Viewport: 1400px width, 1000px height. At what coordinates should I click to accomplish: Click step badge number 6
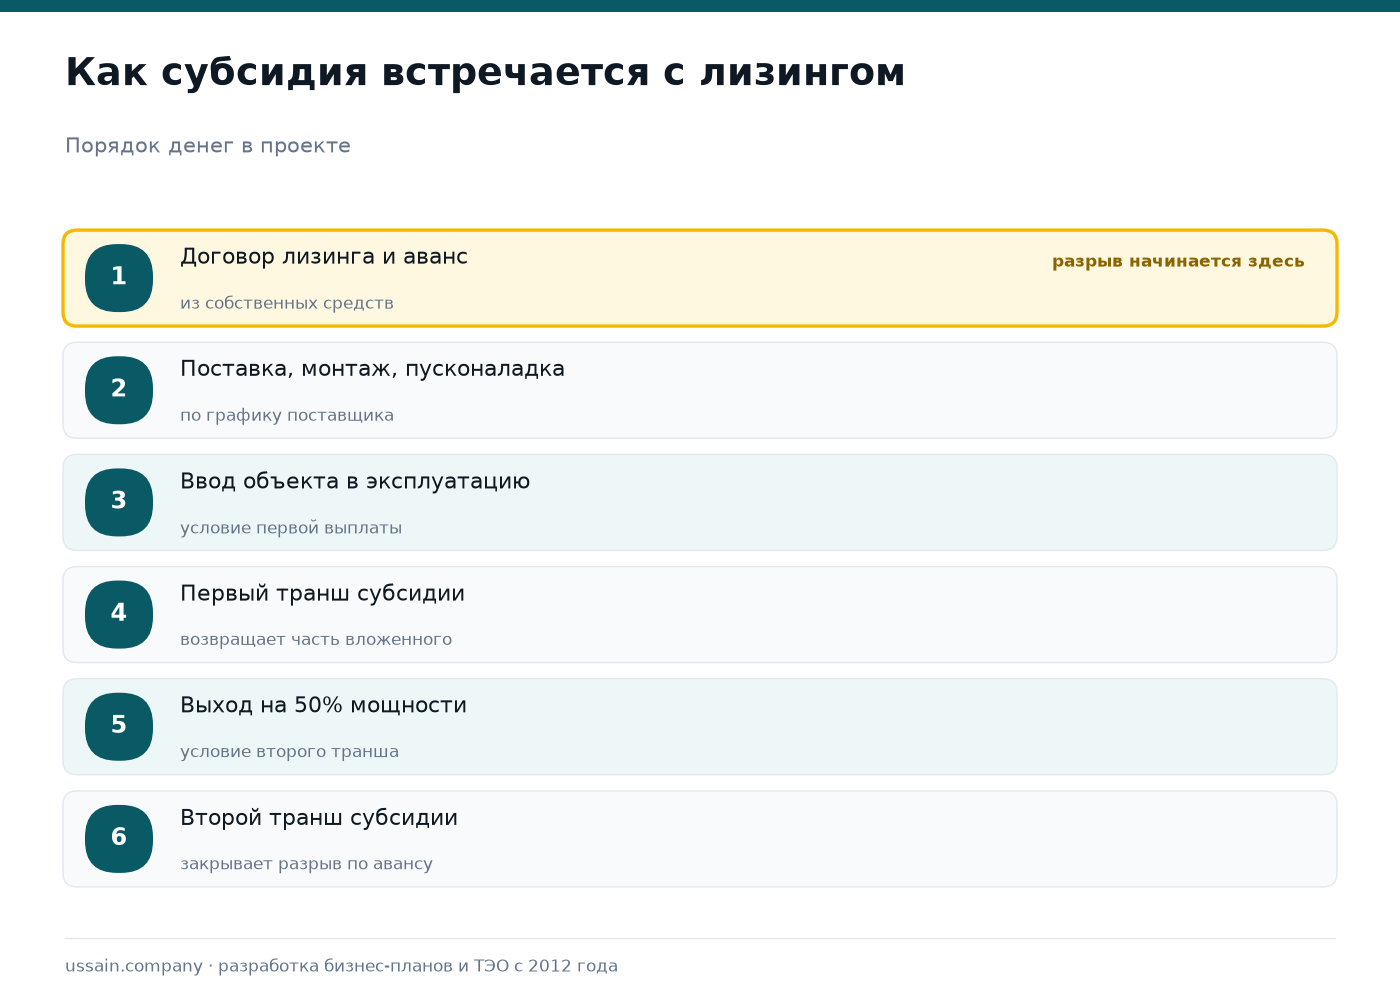[x=119, y=838]
